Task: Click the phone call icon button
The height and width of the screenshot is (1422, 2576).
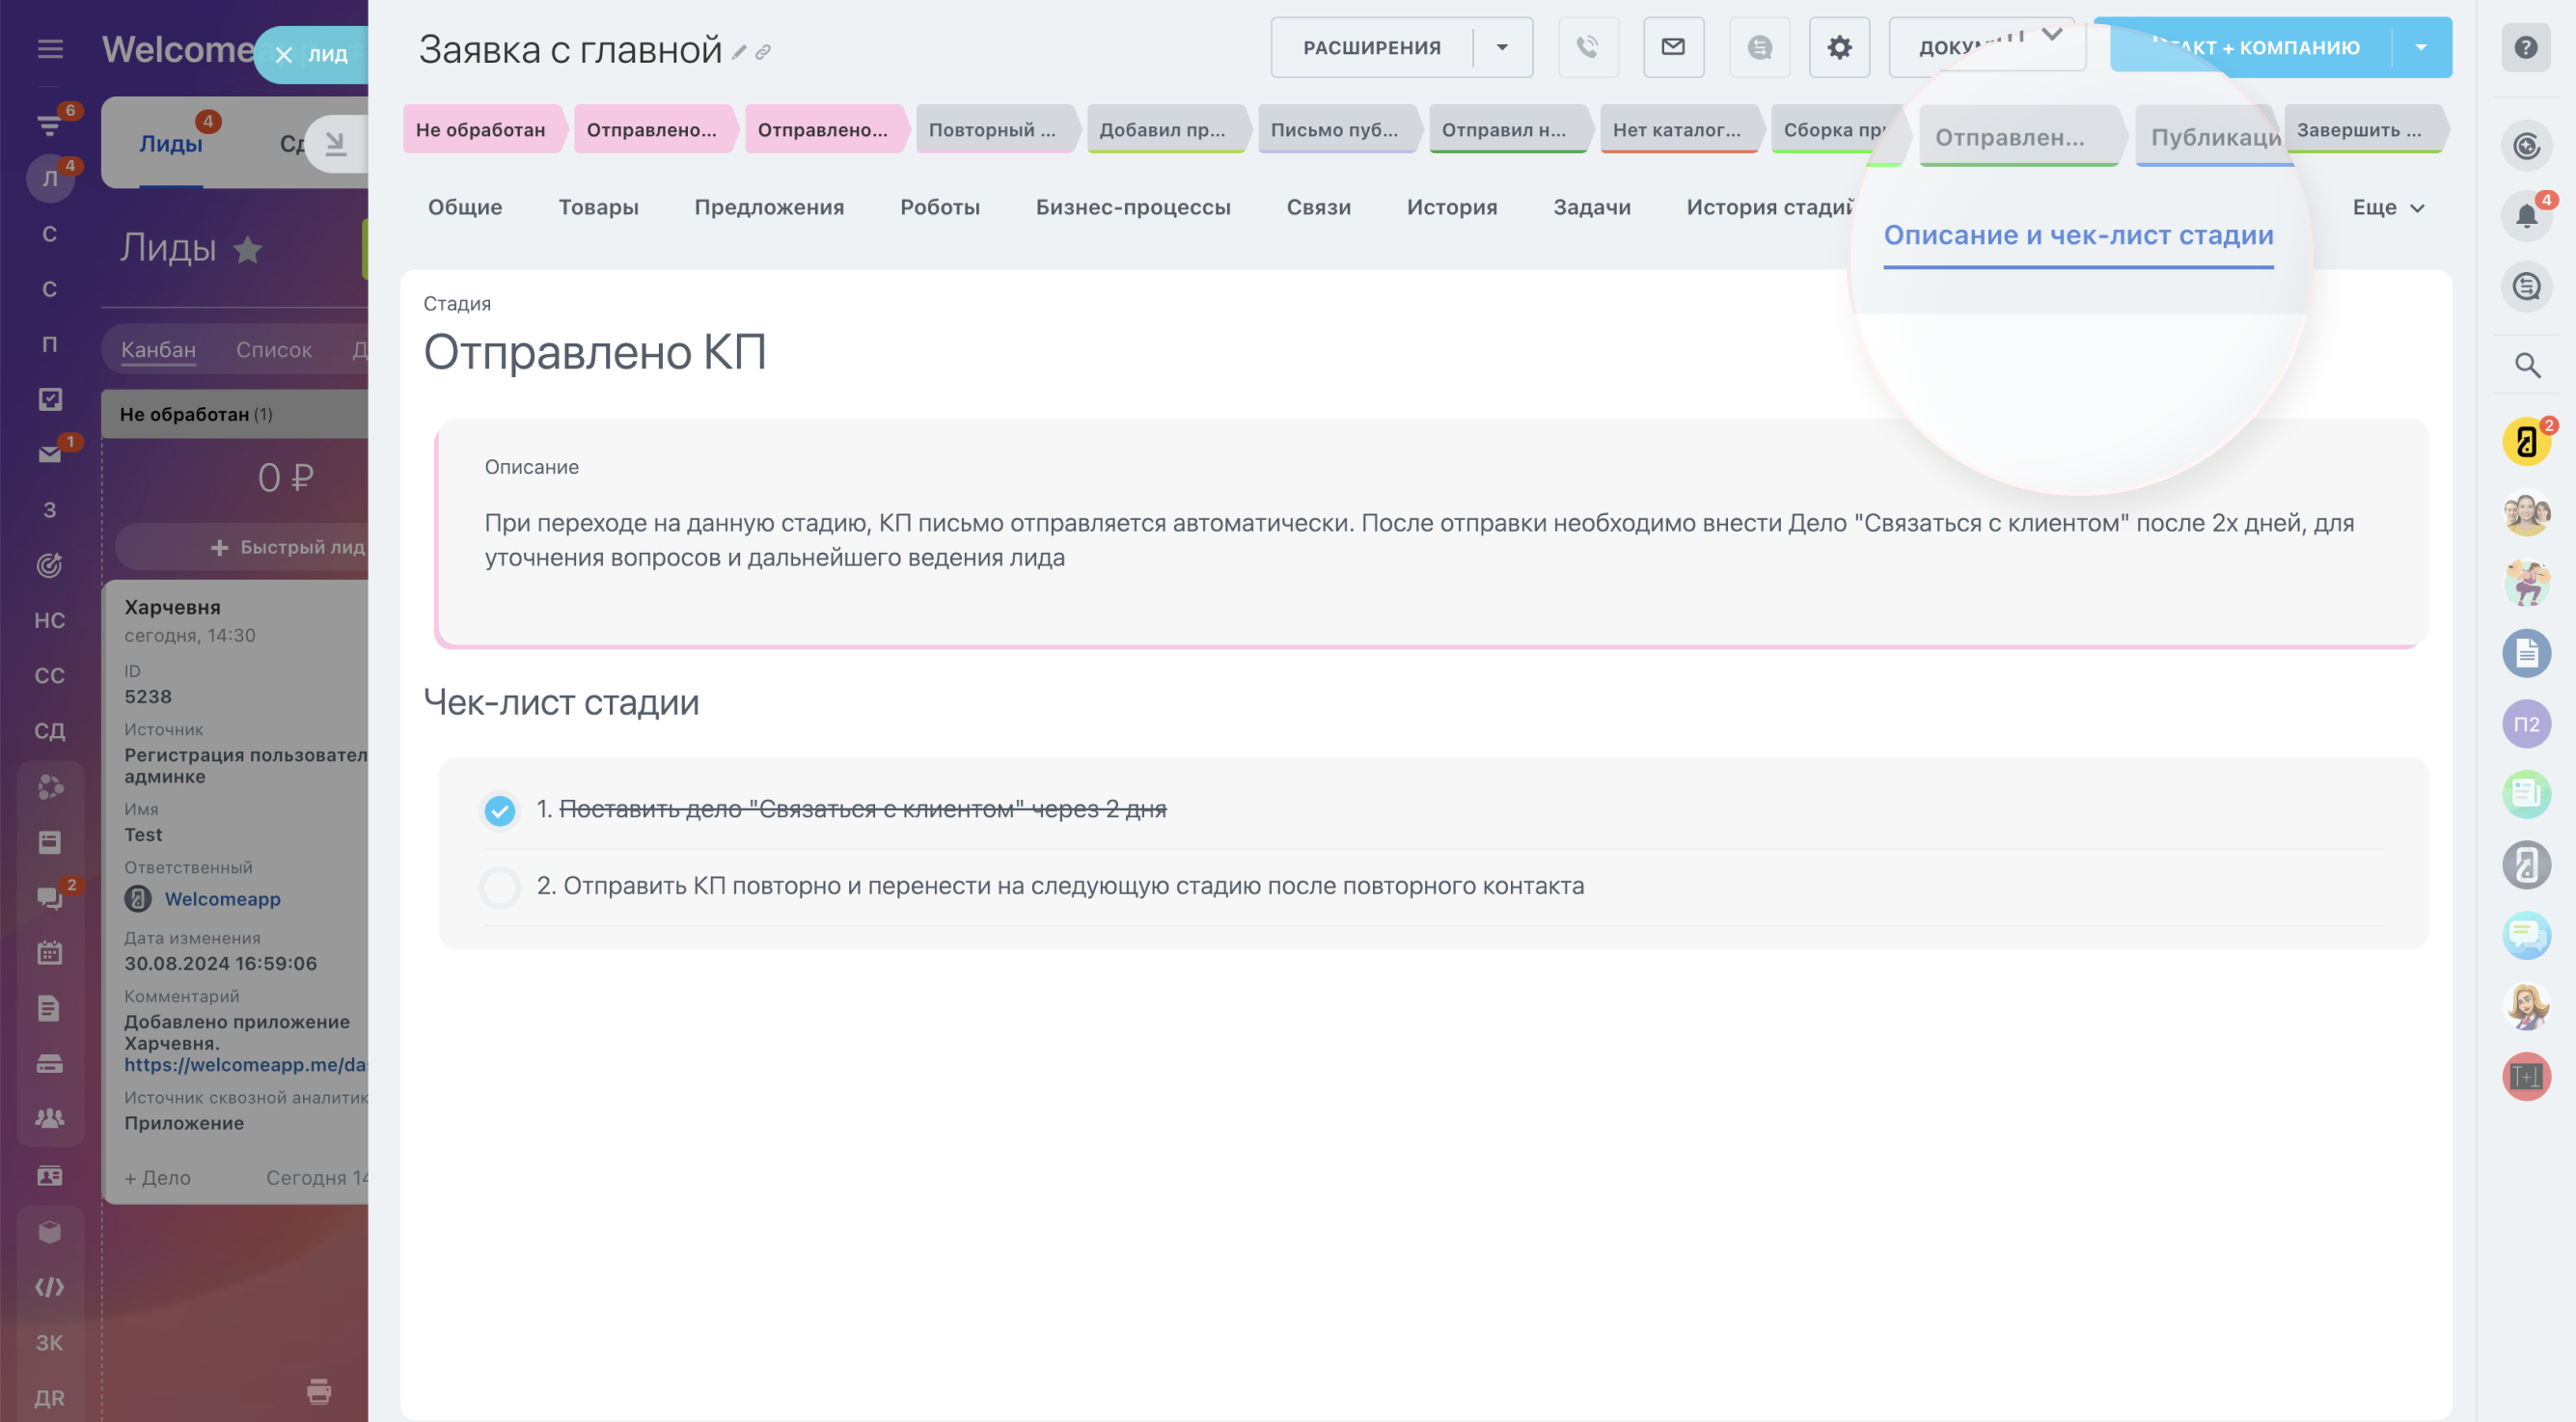Action: coord(1587,47)
